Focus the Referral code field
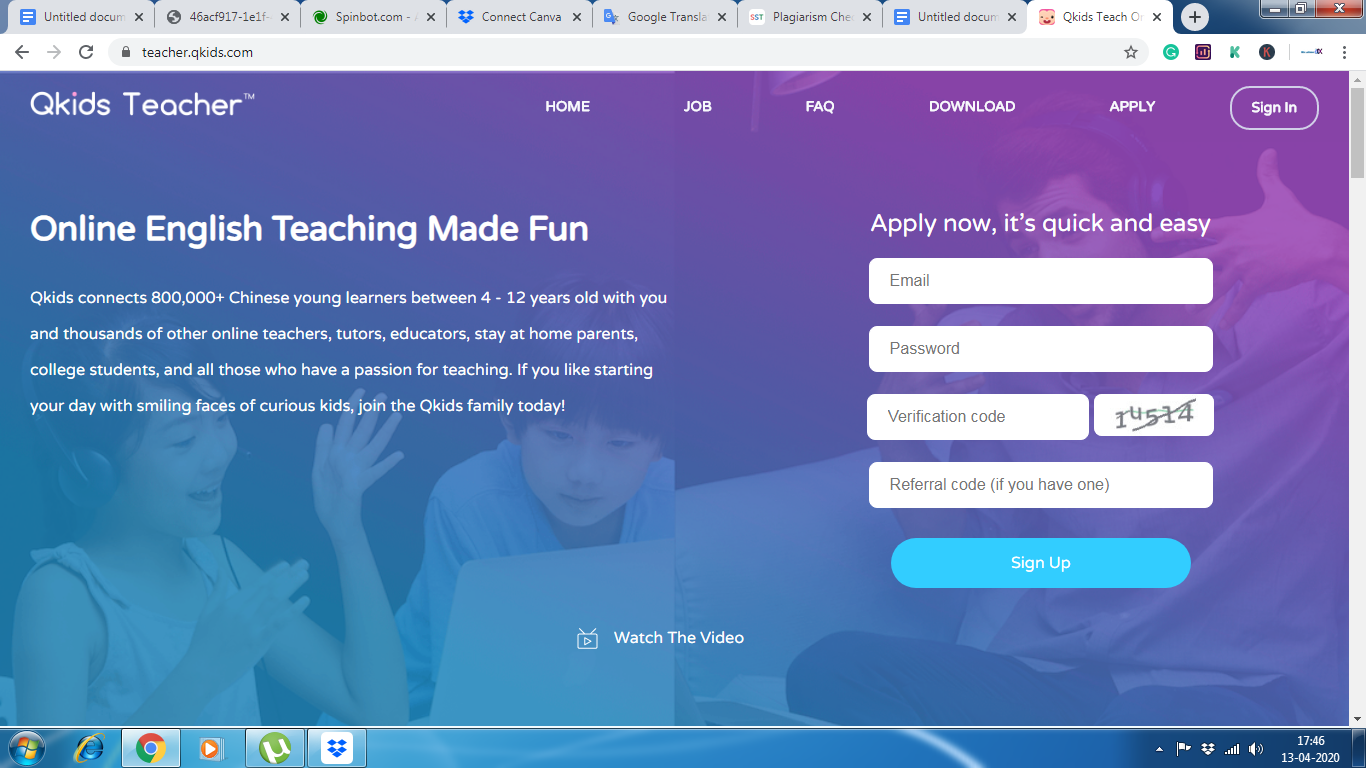Image resolution: width=1366 pixels, height=768 pixels. point(1041,485)
